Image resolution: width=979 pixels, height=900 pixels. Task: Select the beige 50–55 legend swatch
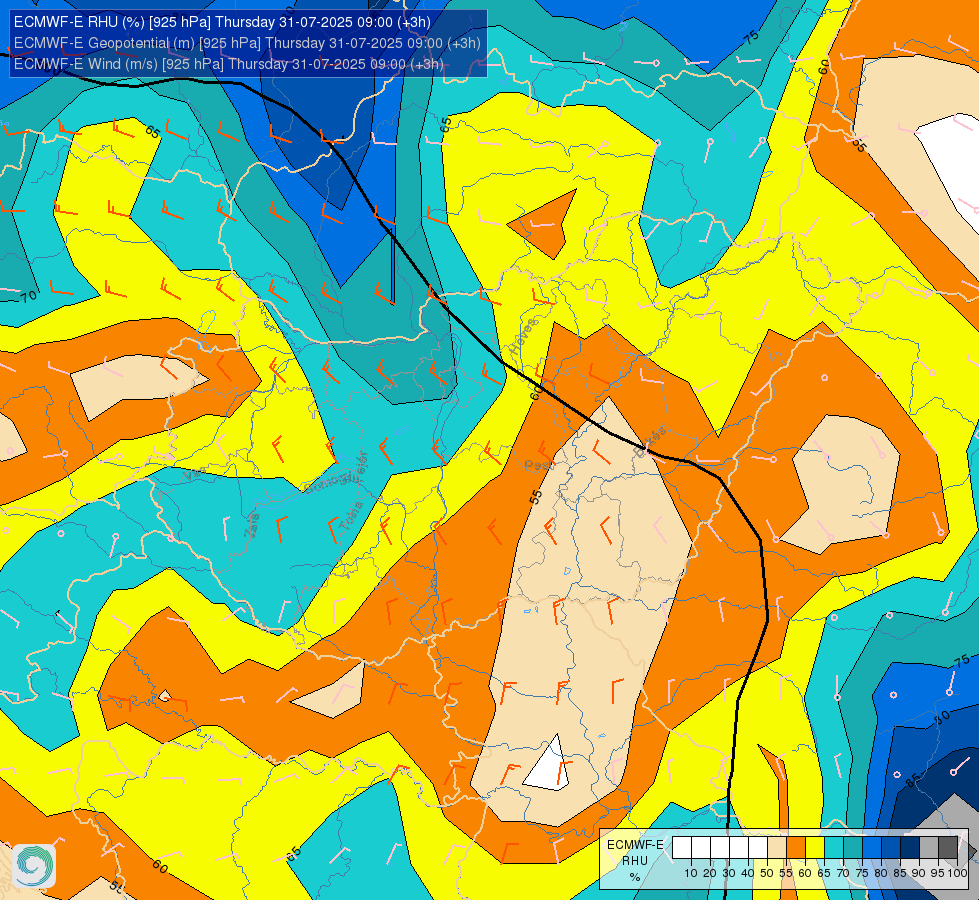click(x=777, y=848)
